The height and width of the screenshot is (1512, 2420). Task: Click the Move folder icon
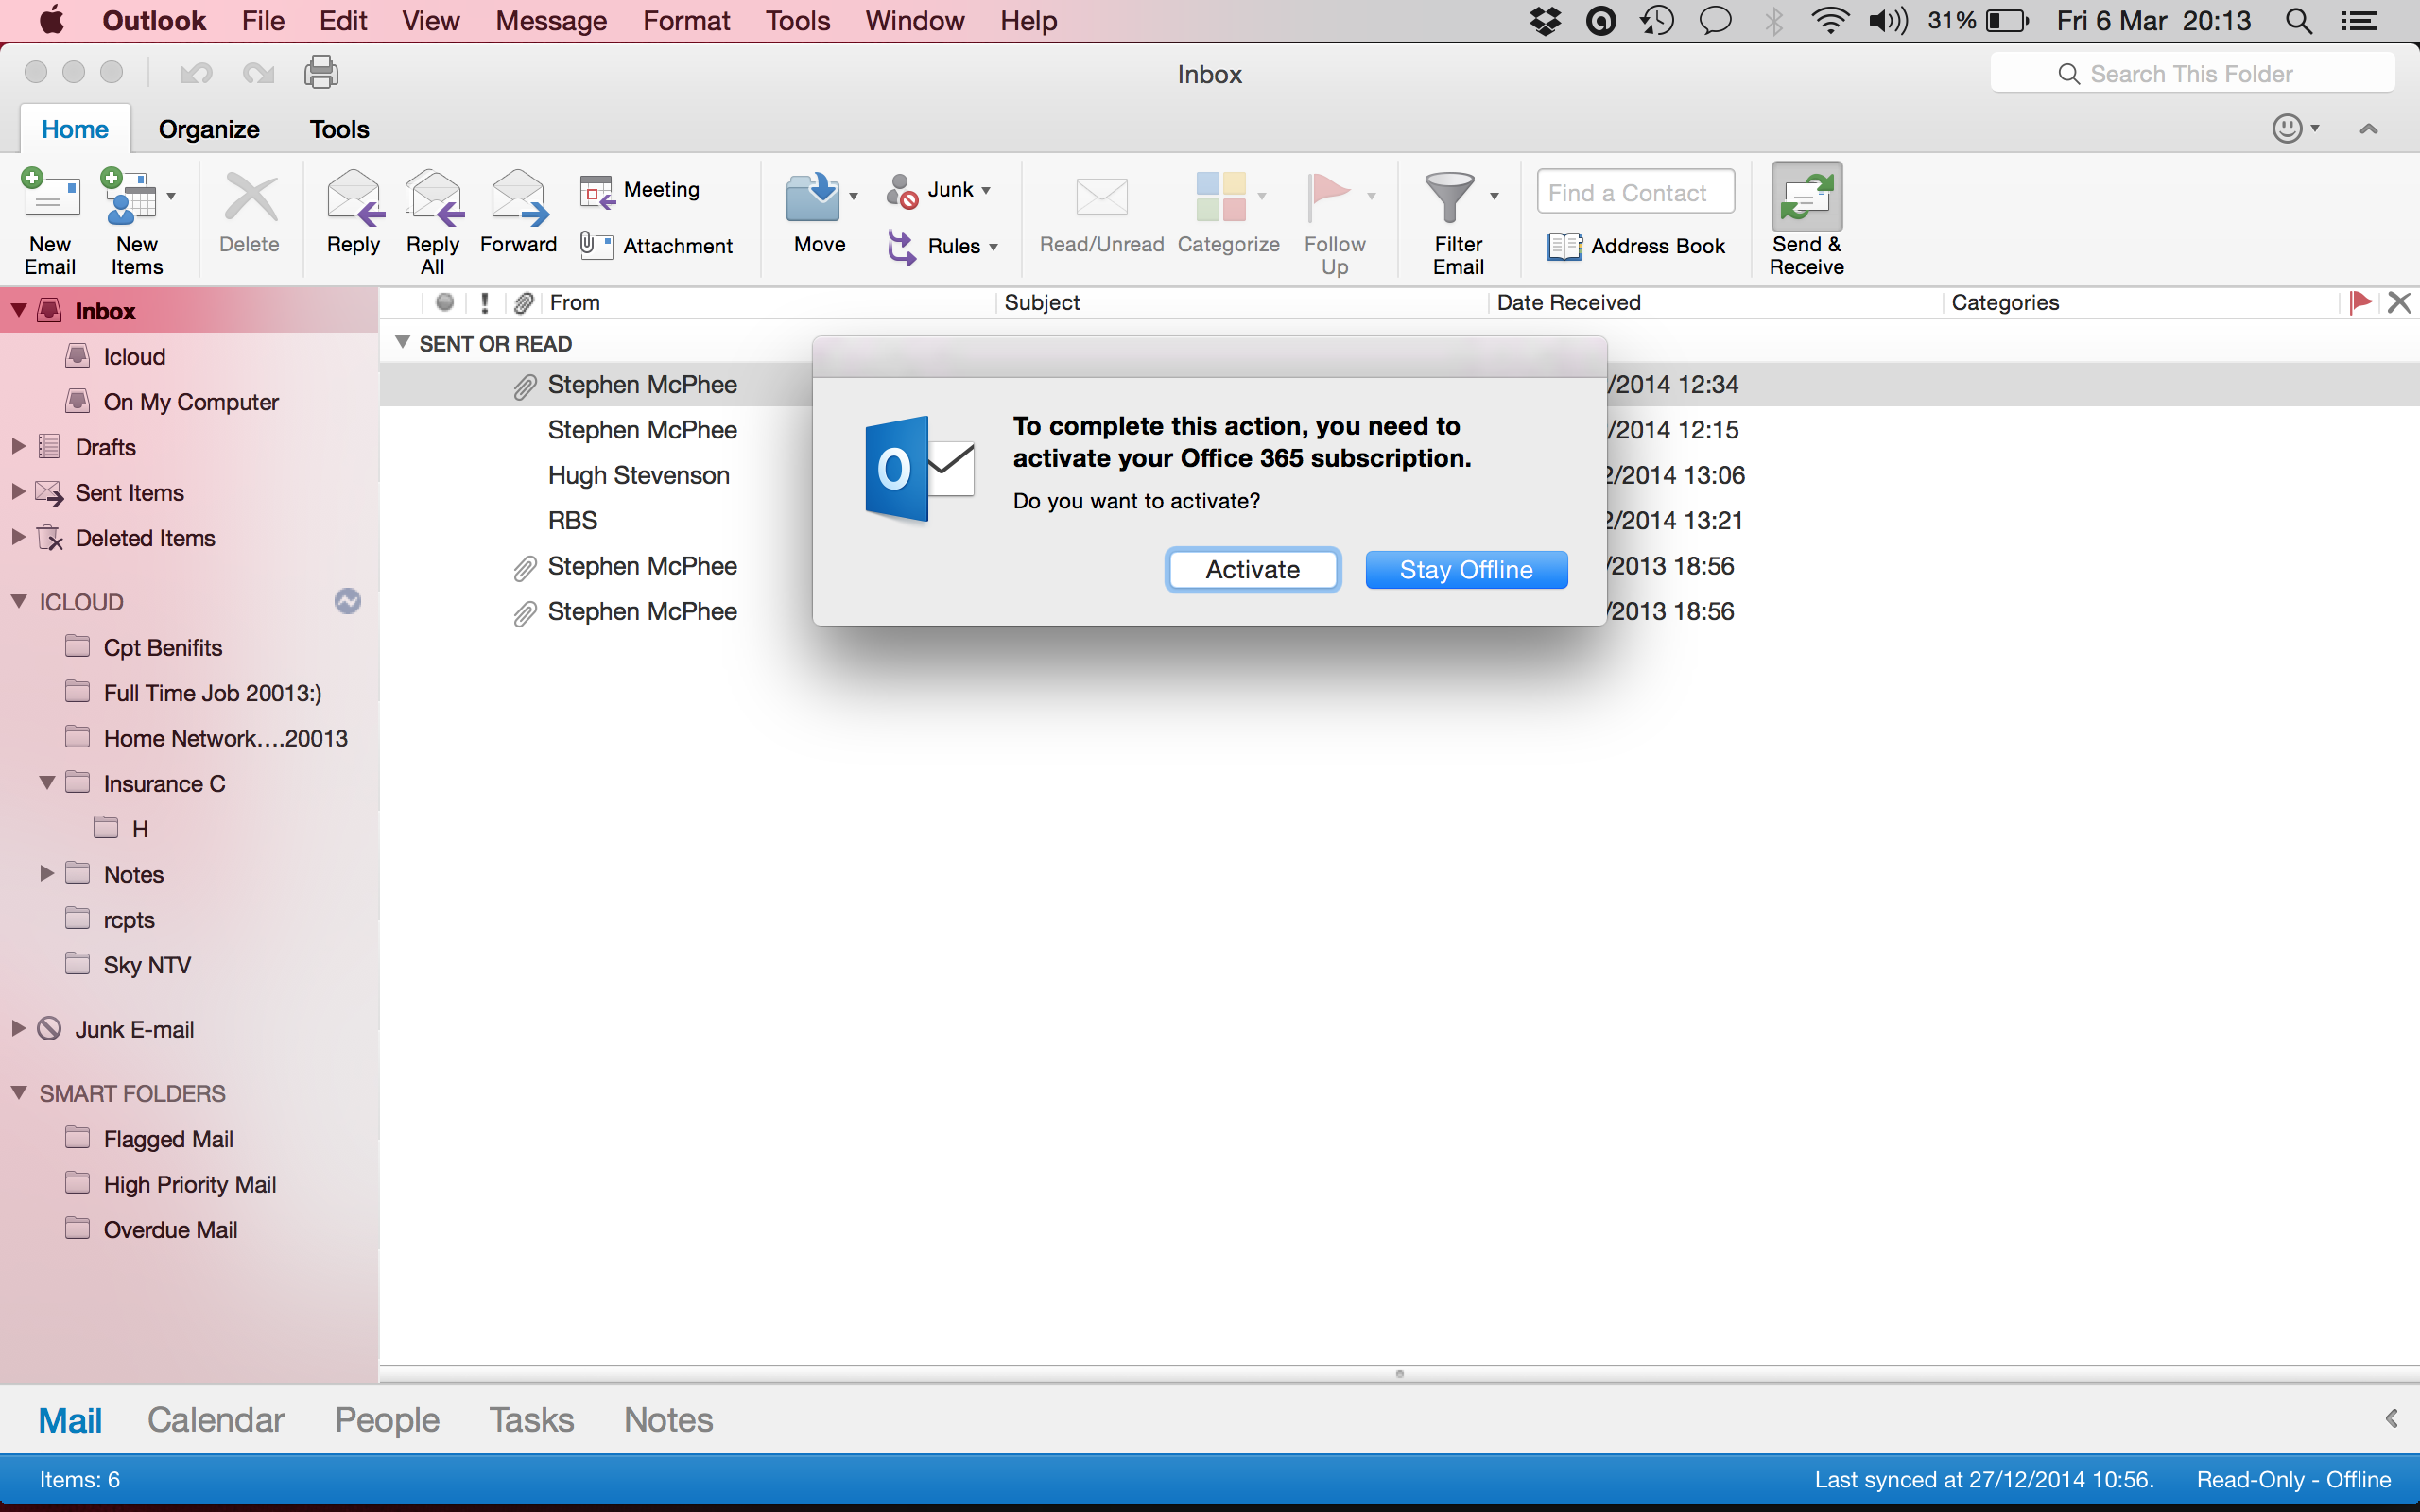click(x=813, y=196)
